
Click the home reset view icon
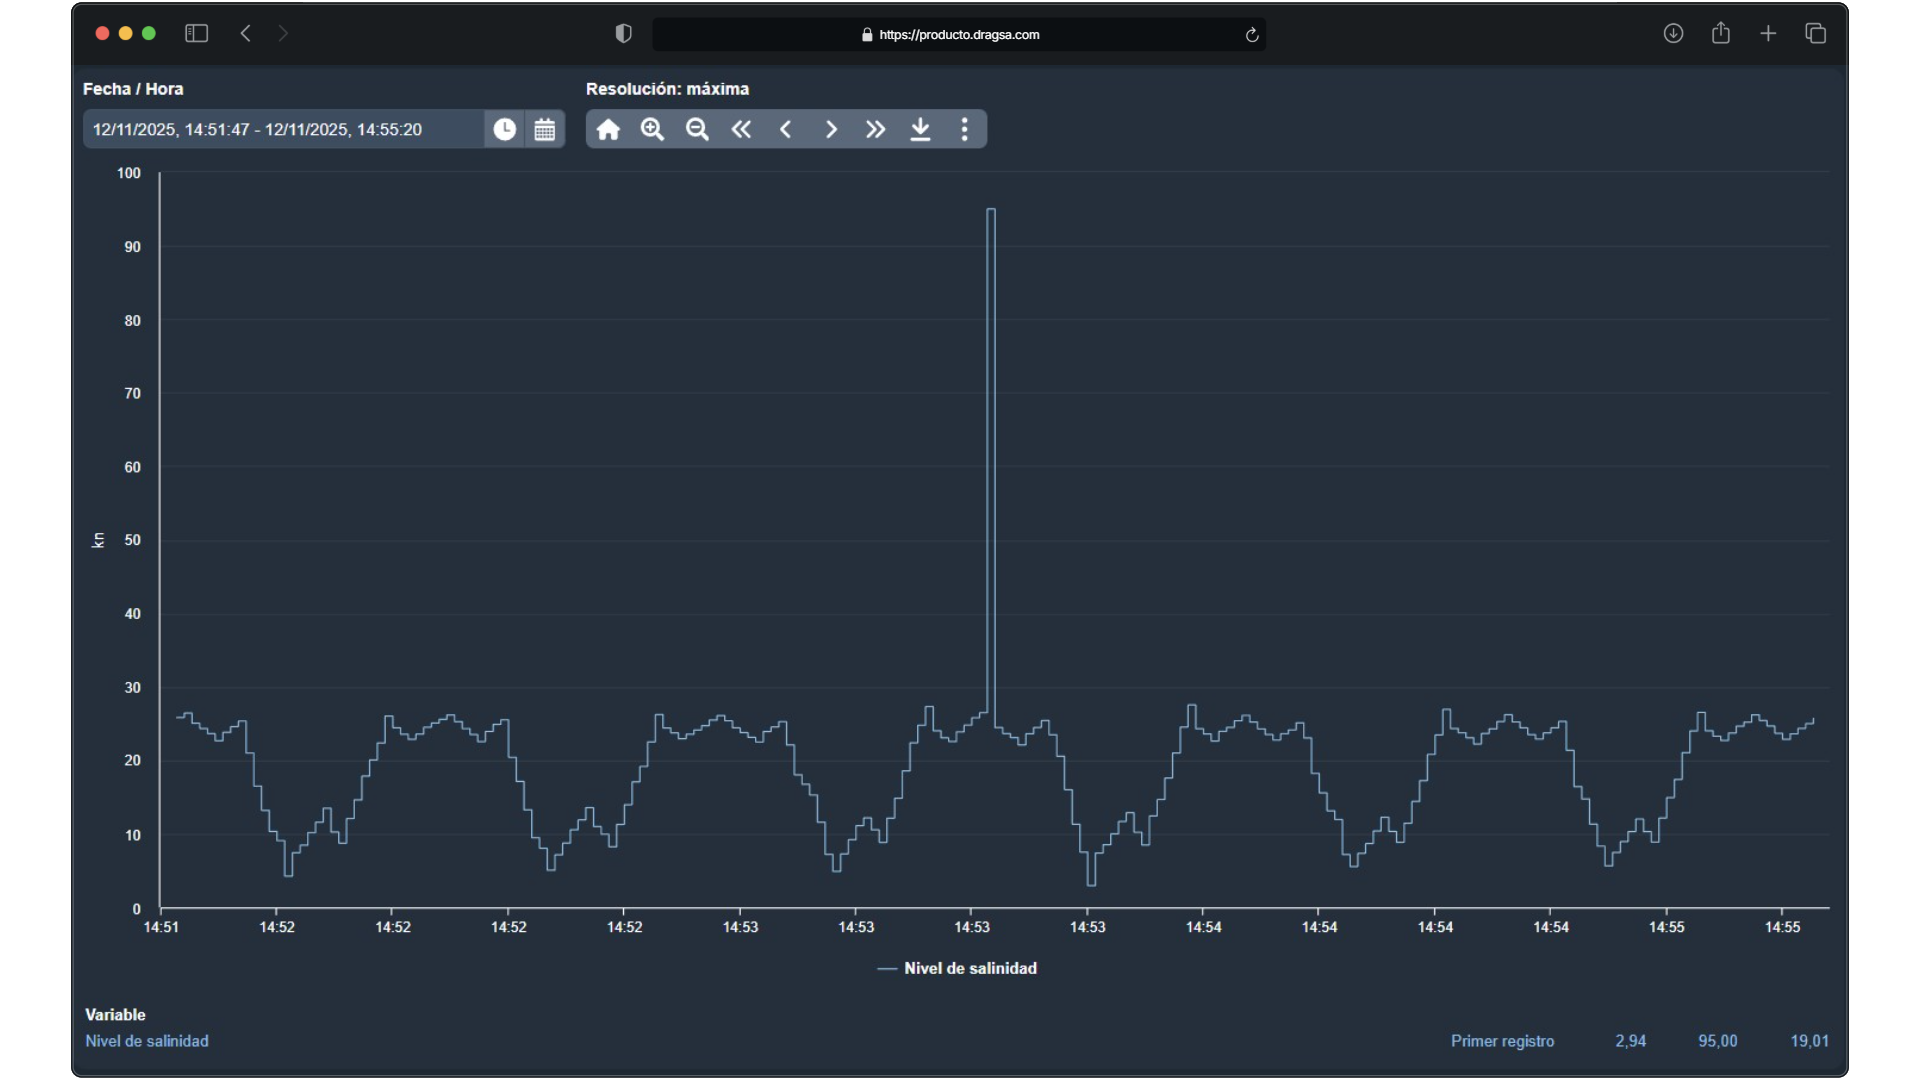[x=608, y=130]
